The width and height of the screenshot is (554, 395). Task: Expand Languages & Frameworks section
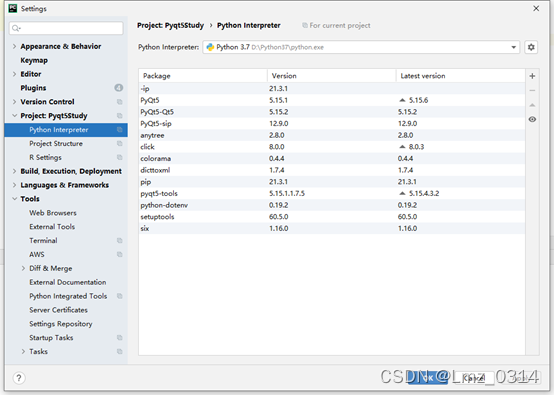pos(14,185)
